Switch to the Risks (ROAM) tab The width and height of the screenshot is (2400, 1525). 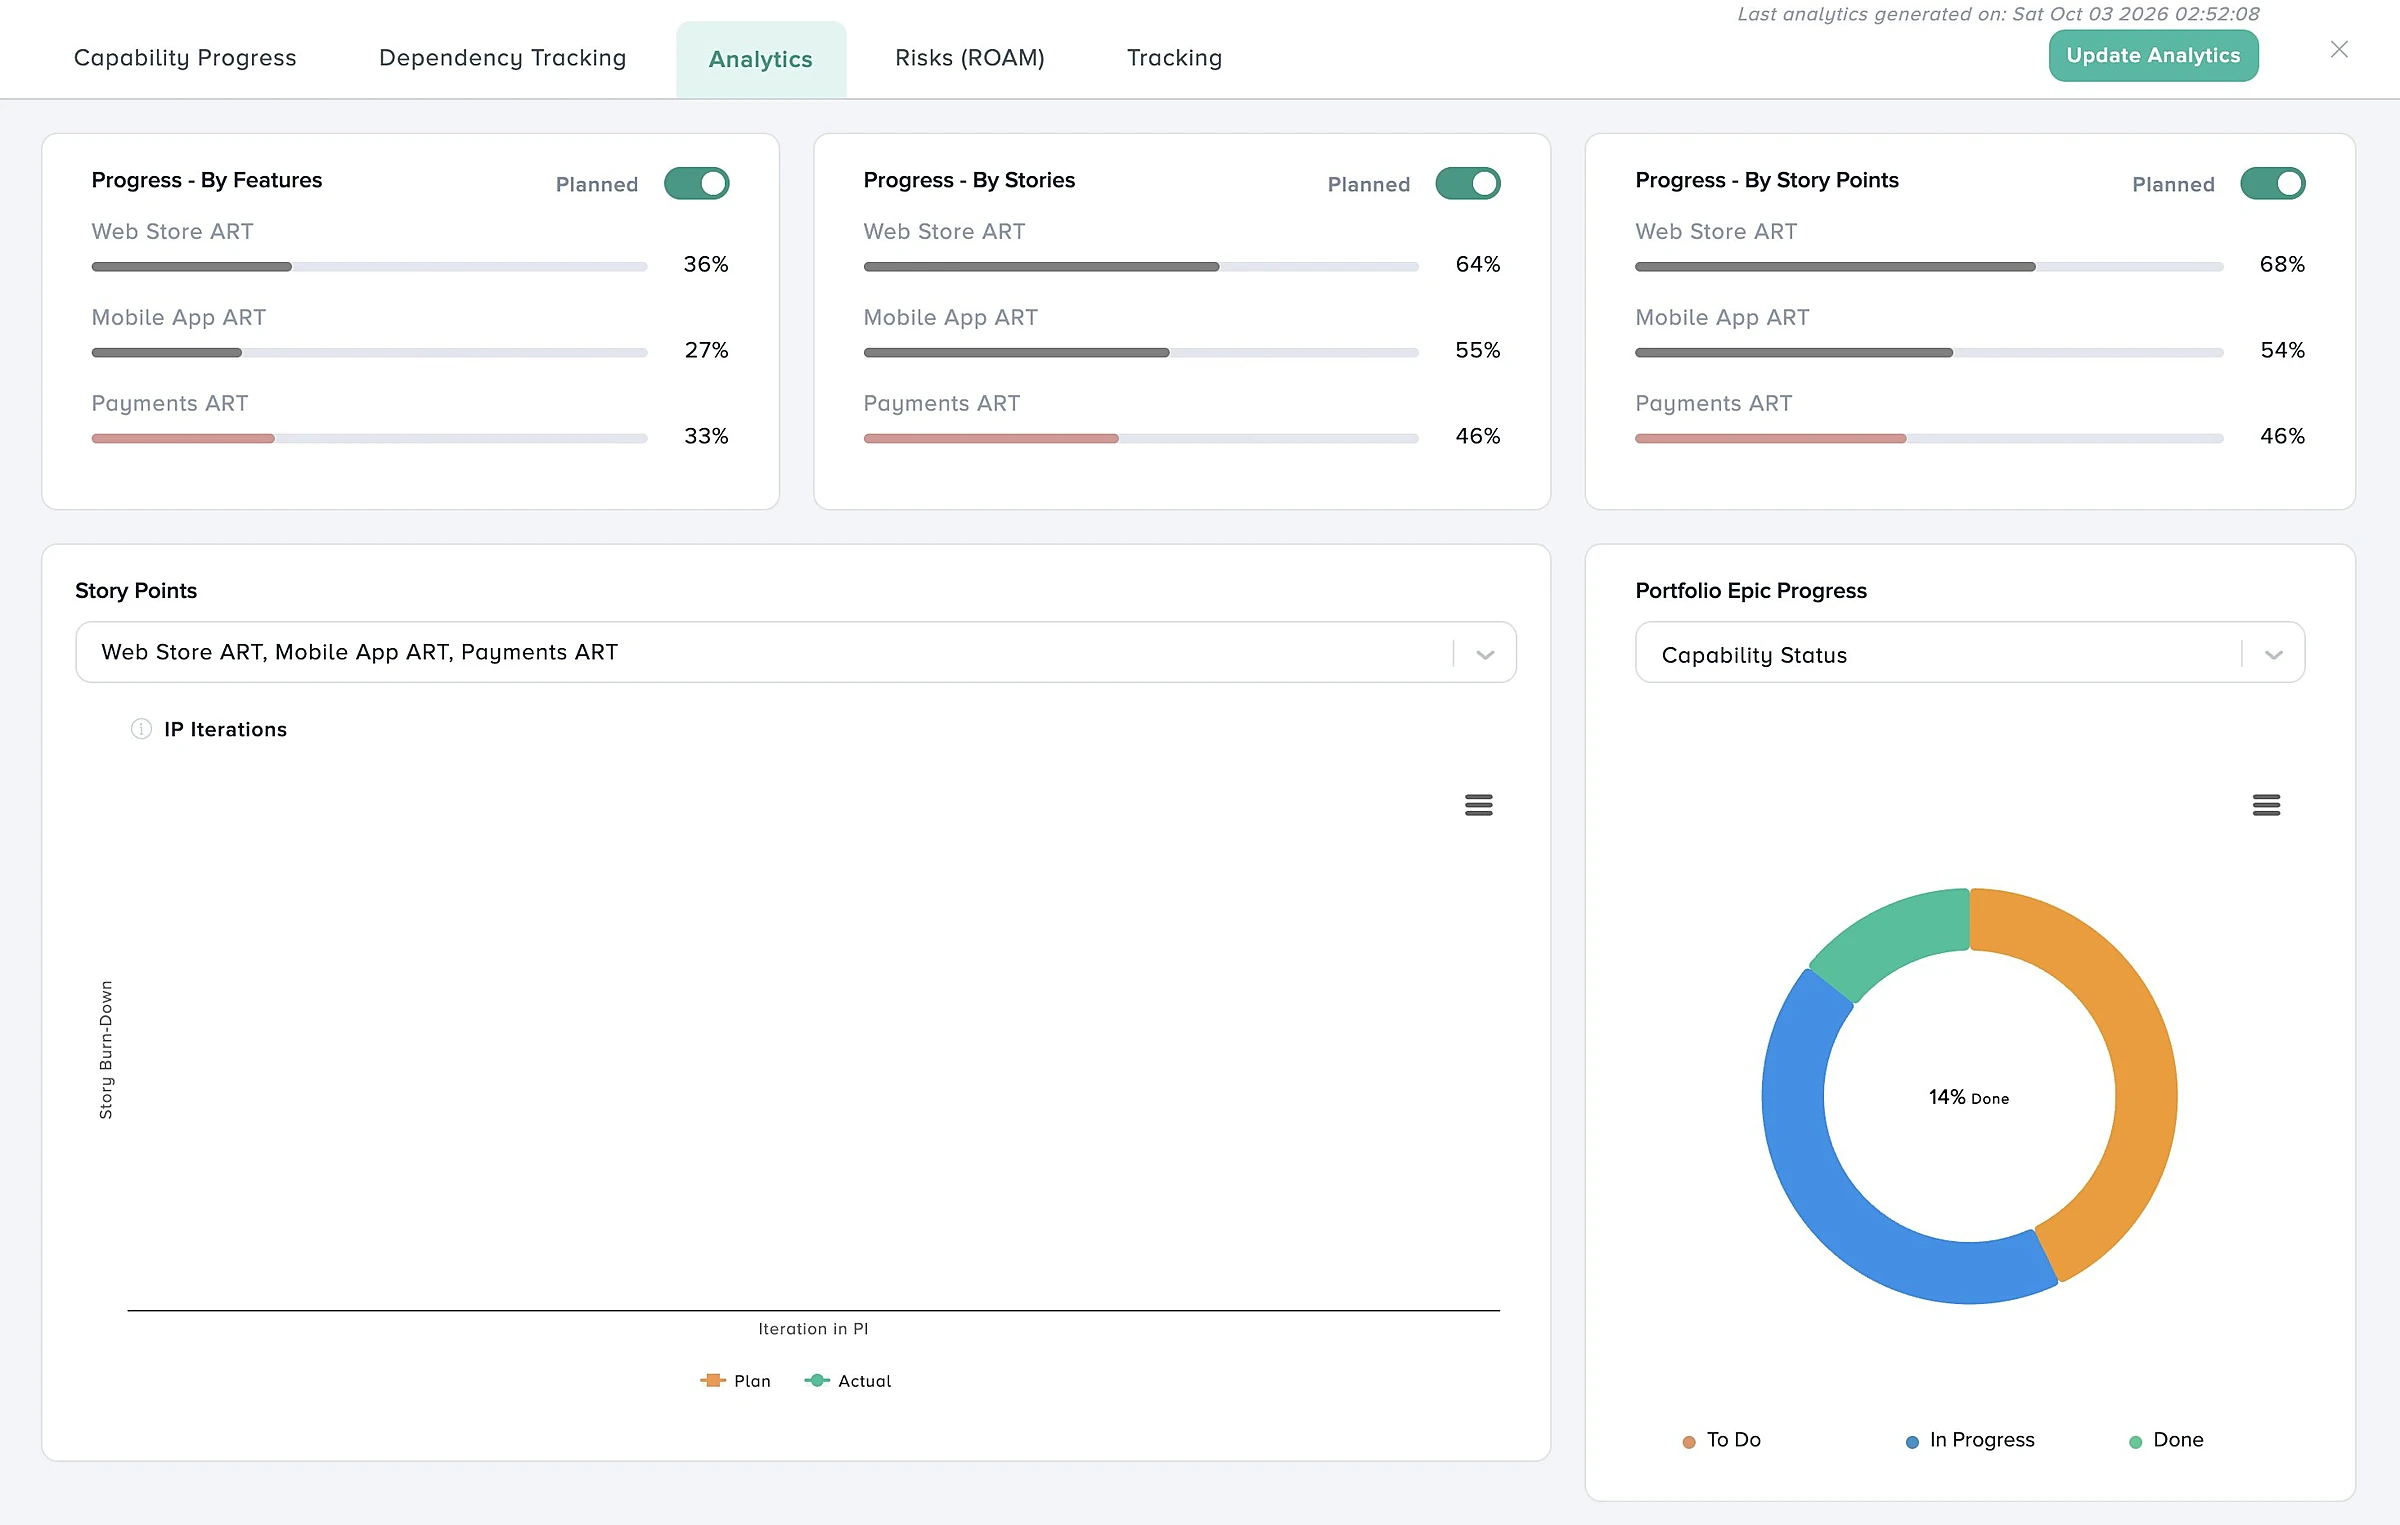coord(970,58)
